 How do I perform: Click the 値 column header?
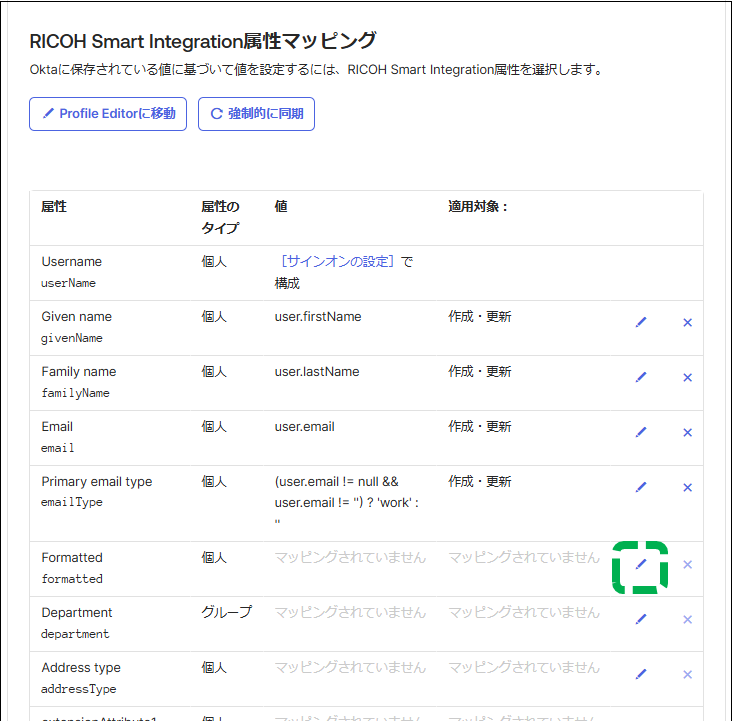pyautogui.click(x=281, y=206)
